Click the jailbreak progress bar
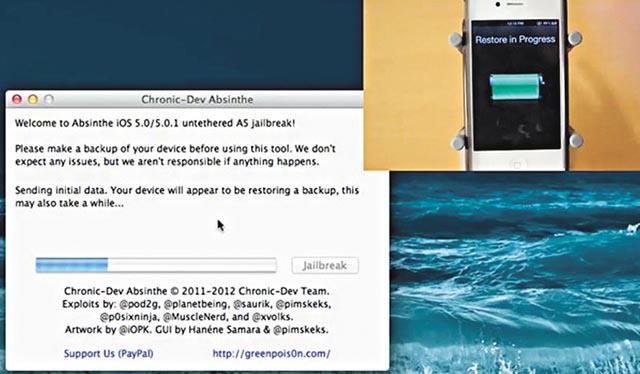 click(156, 265)
